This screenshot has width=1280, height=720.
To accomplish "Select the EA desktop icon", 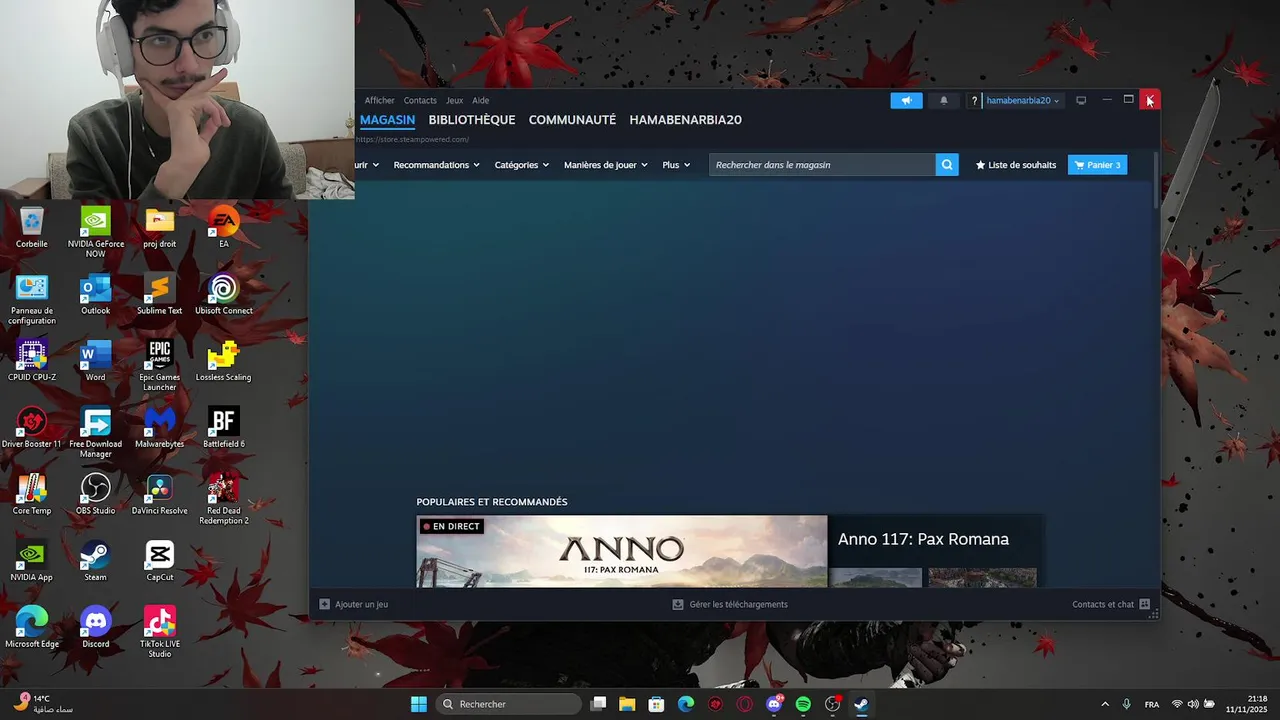I will pyautogui.click(x=224, y=228).
